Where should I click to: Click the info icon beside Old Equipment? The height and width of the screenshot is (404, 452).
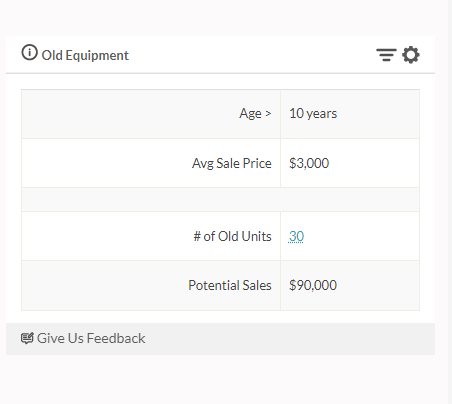(29, 53)
